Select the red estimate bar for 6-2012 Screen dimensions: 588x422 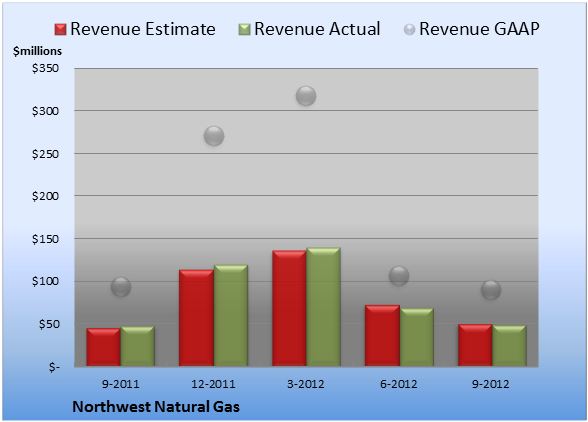coord(382,336)
